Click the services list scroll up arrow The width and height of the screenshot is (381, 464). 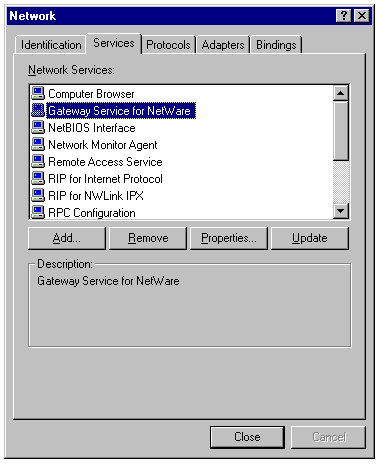click(341, 93)
